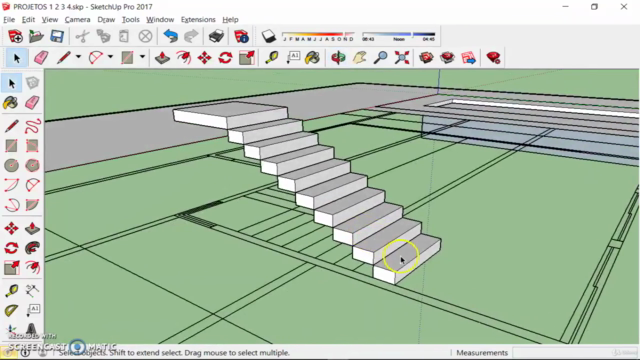Screen dimensions: 640x360
Task: Select the Freehand tool in the left palette
Action: point(32,126)
